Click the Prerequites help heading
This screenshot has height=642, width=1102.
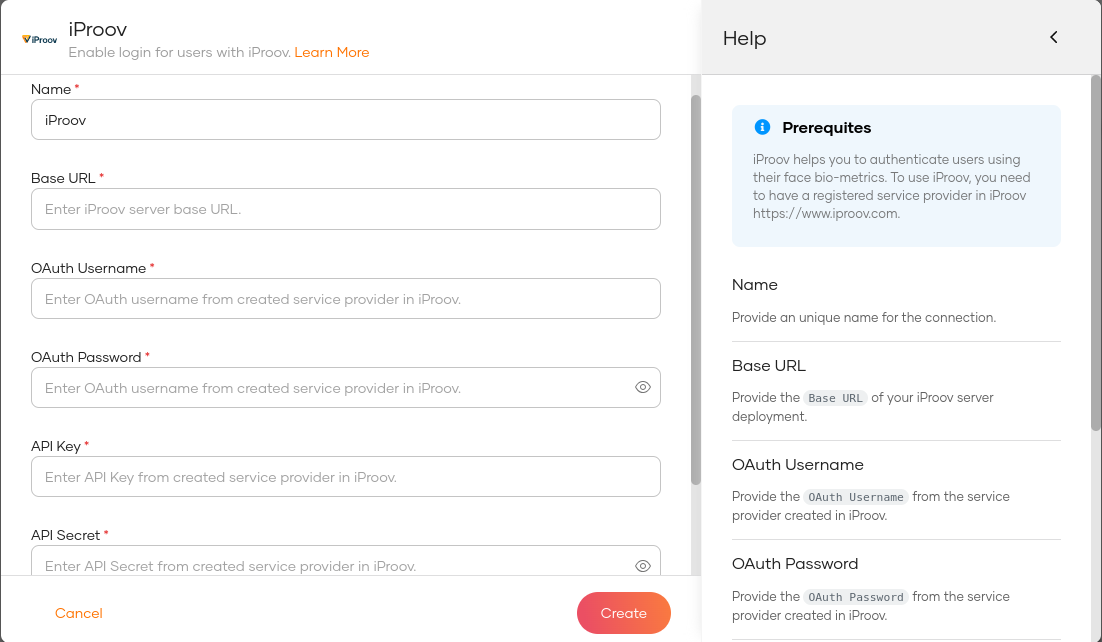(x=826, y=127)
